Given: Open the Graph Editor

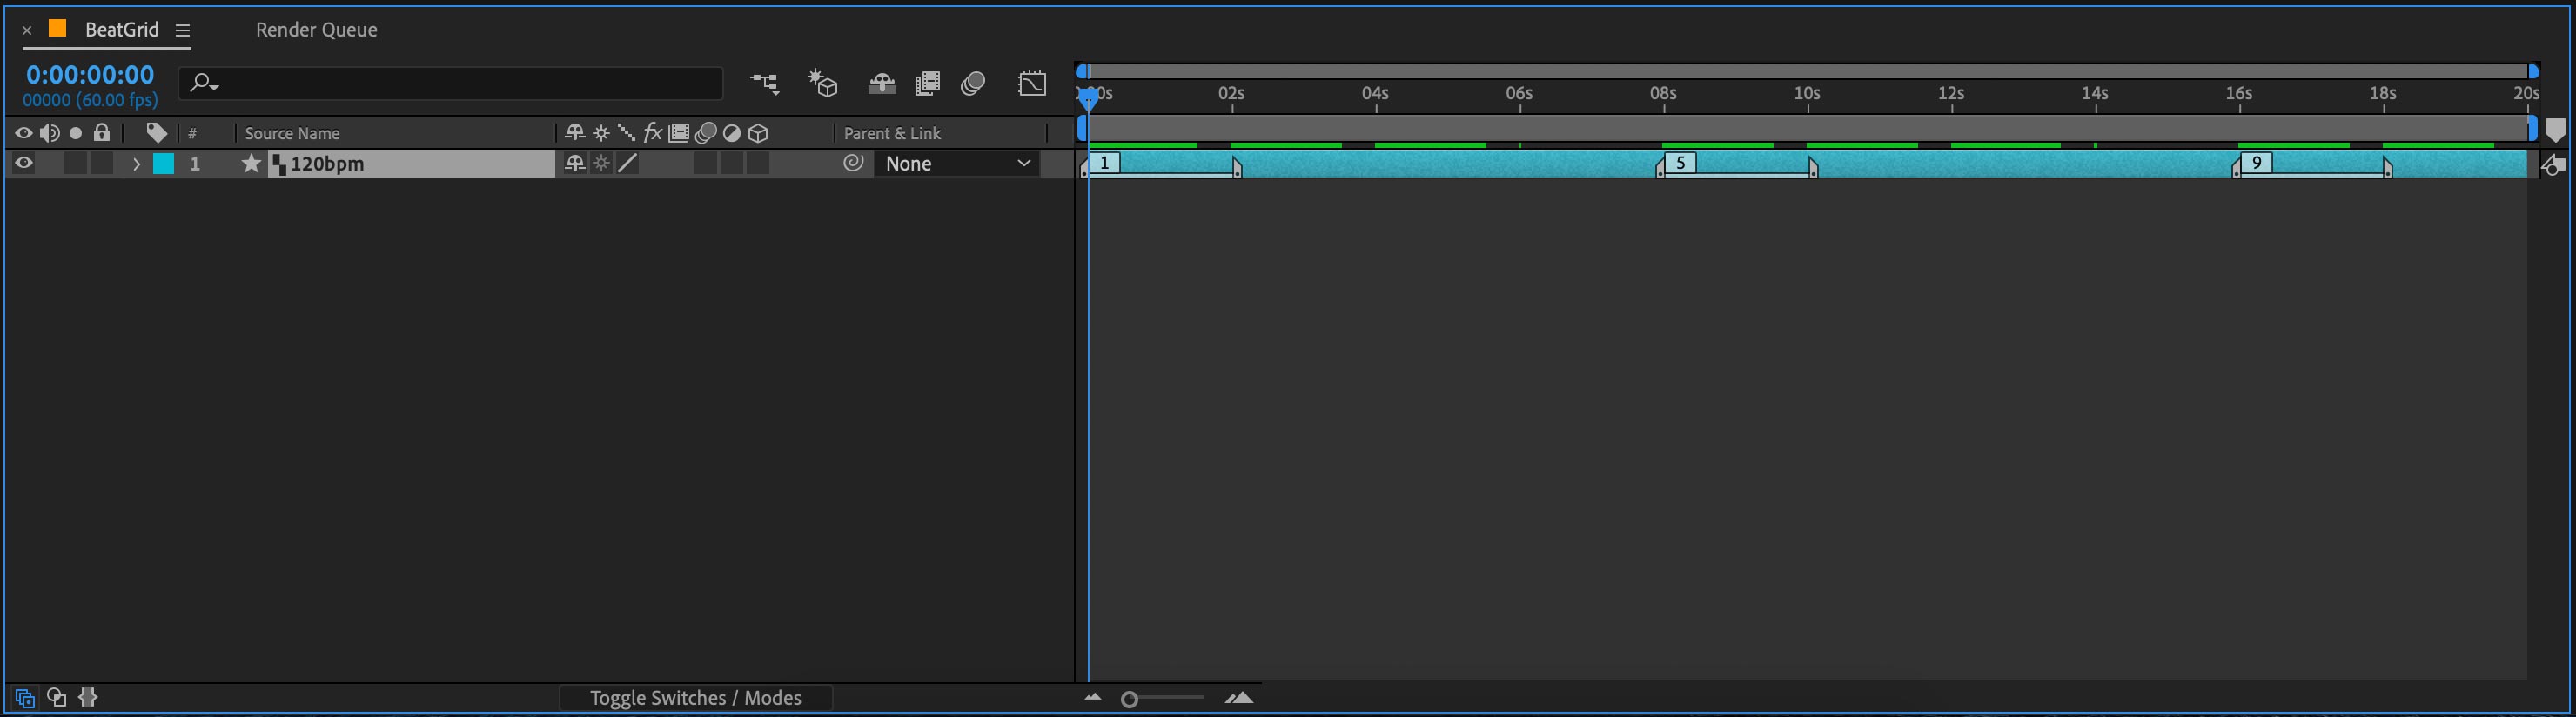Looking at the screenshot, I should pyautogui.click(x=1032, y=84).
